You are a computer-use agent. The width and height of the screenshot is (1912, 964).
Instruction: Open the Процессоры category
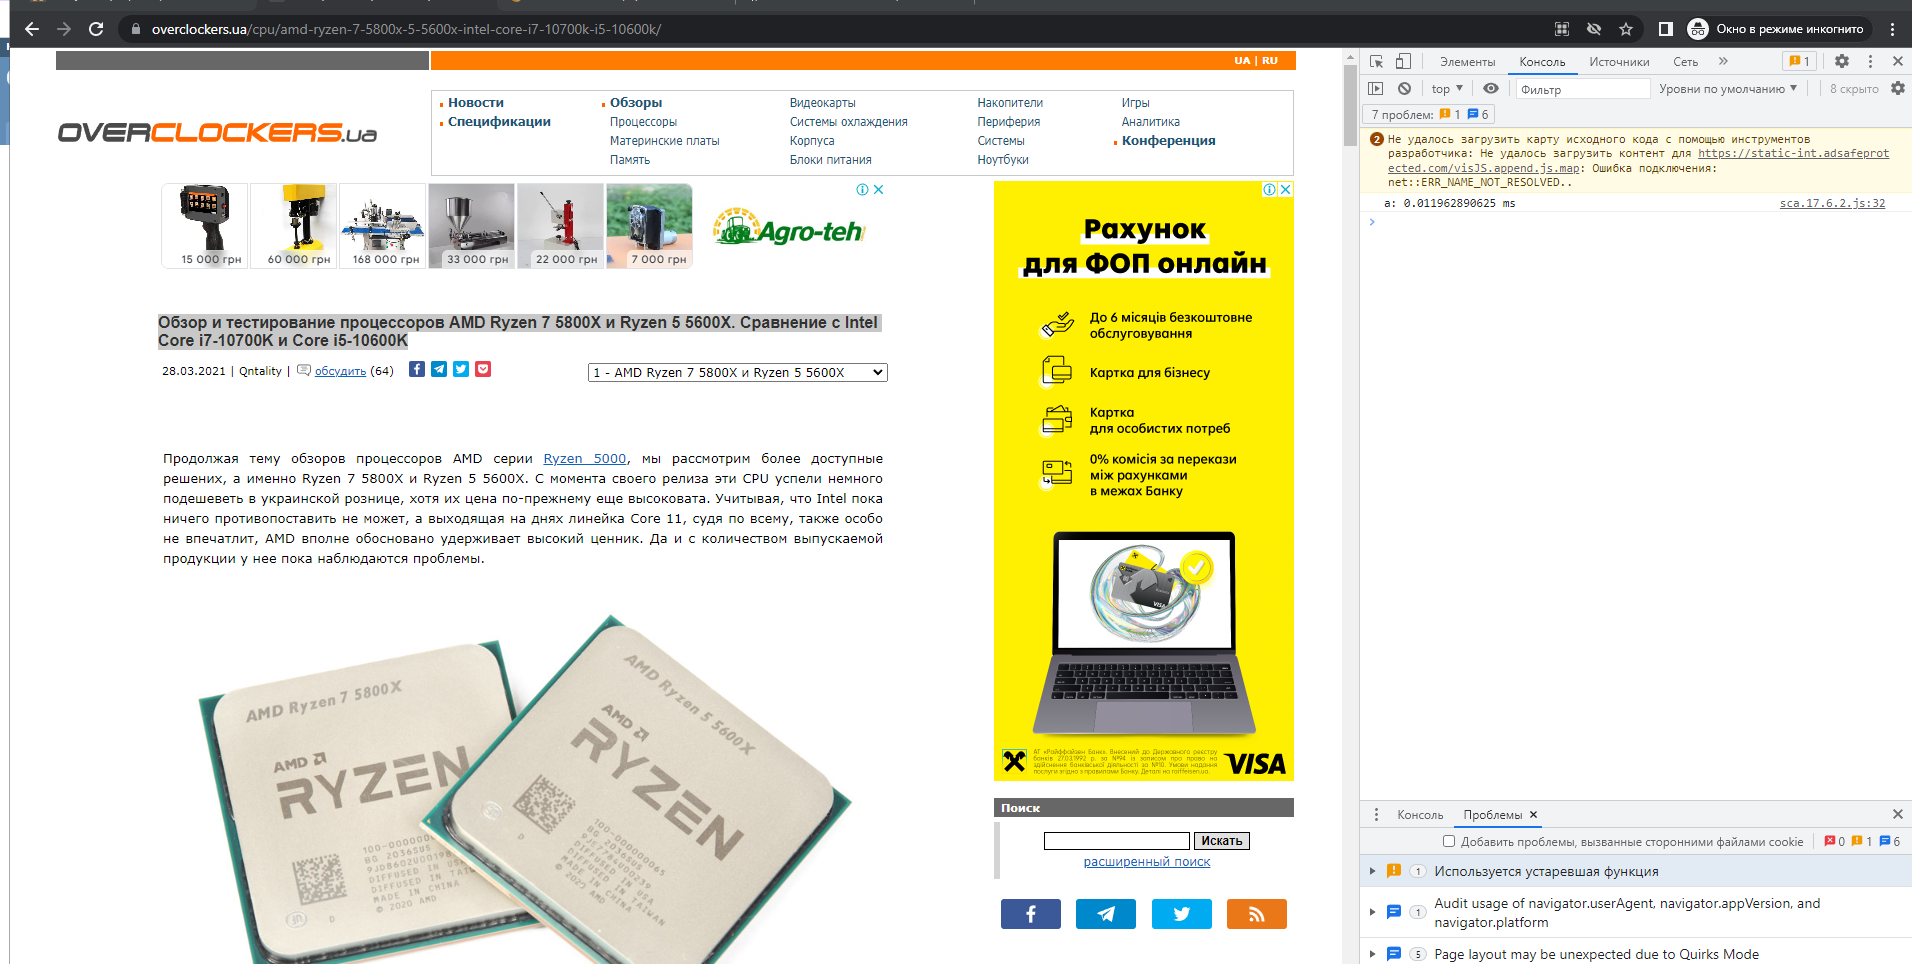(643, 122)
